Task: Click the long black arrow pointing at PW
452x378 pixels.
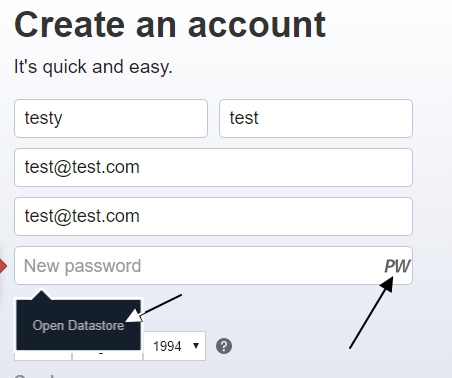Action: pos(370,313)
